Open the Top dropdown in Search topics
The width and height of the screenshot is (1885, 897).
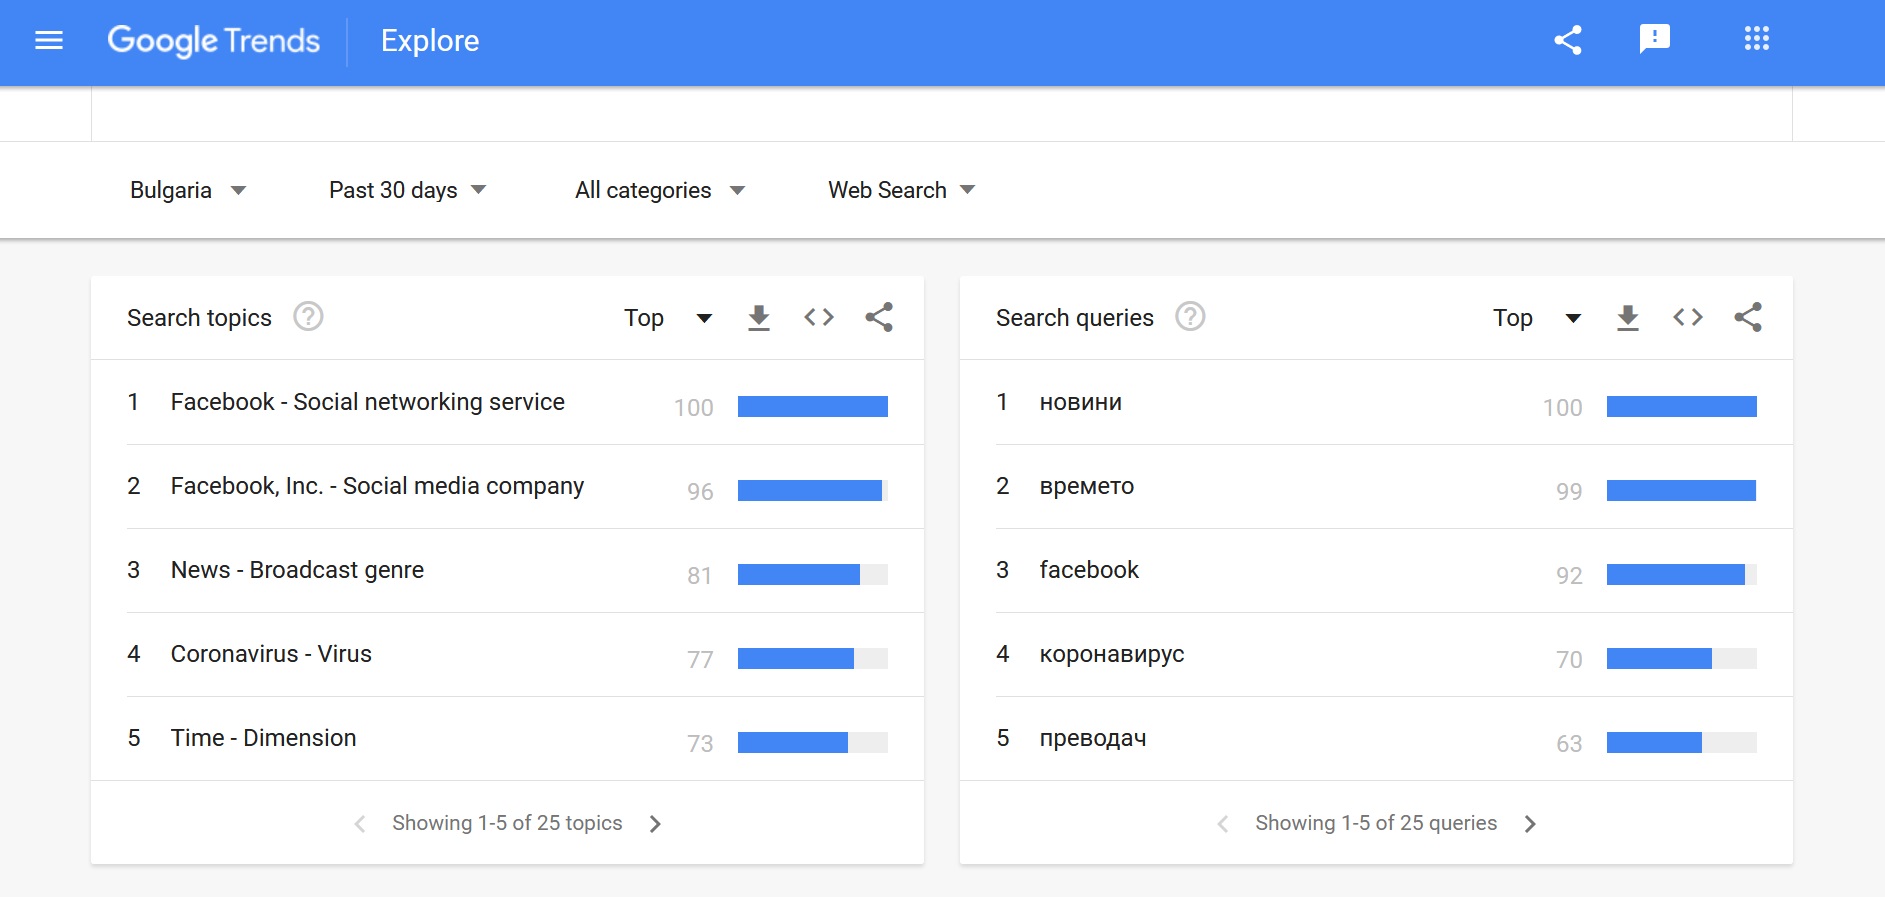668,318
